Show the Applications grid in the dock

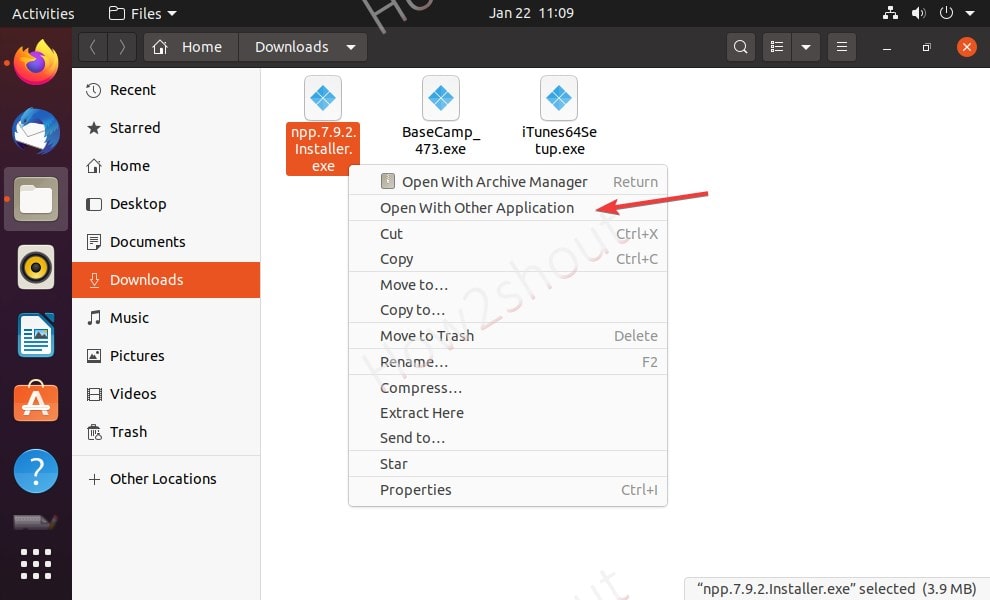(35, 564)
